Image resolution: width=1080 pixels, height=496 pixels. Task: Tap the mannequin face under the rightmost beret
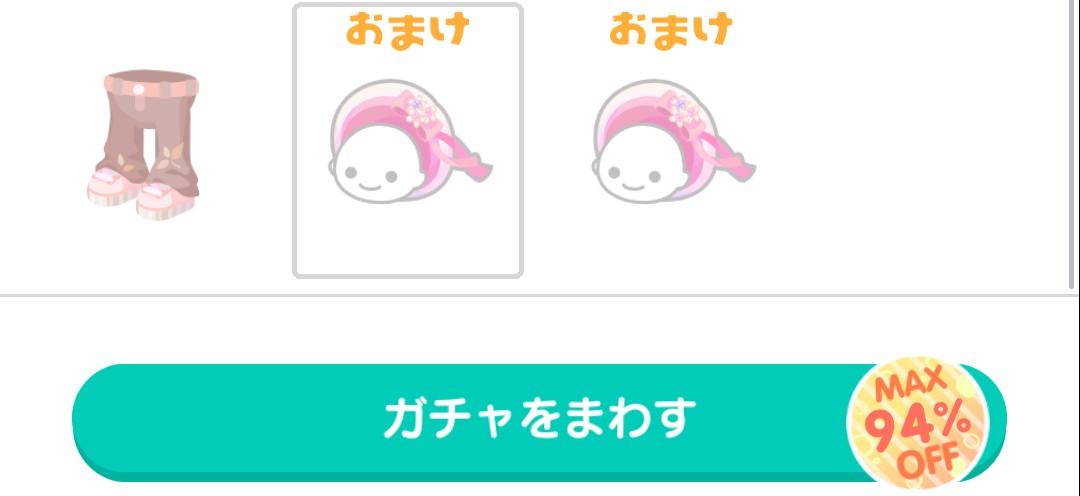(x=632, y=176)
